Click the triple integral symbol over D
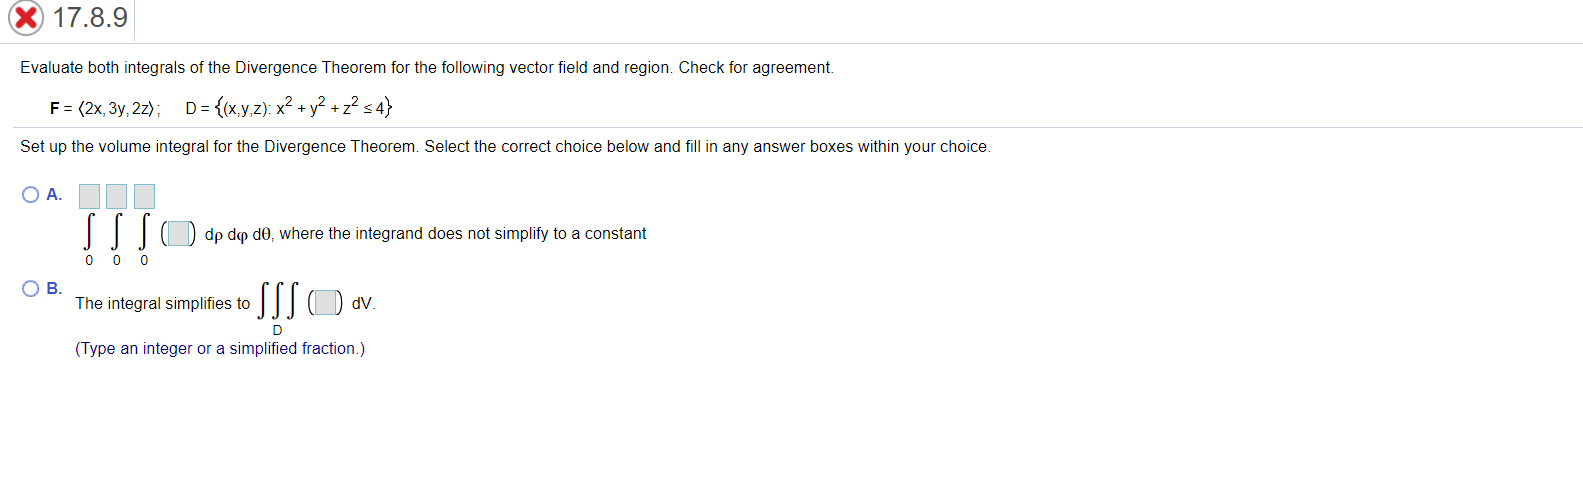Screen dimensions: 1583x496 point(278,301)
